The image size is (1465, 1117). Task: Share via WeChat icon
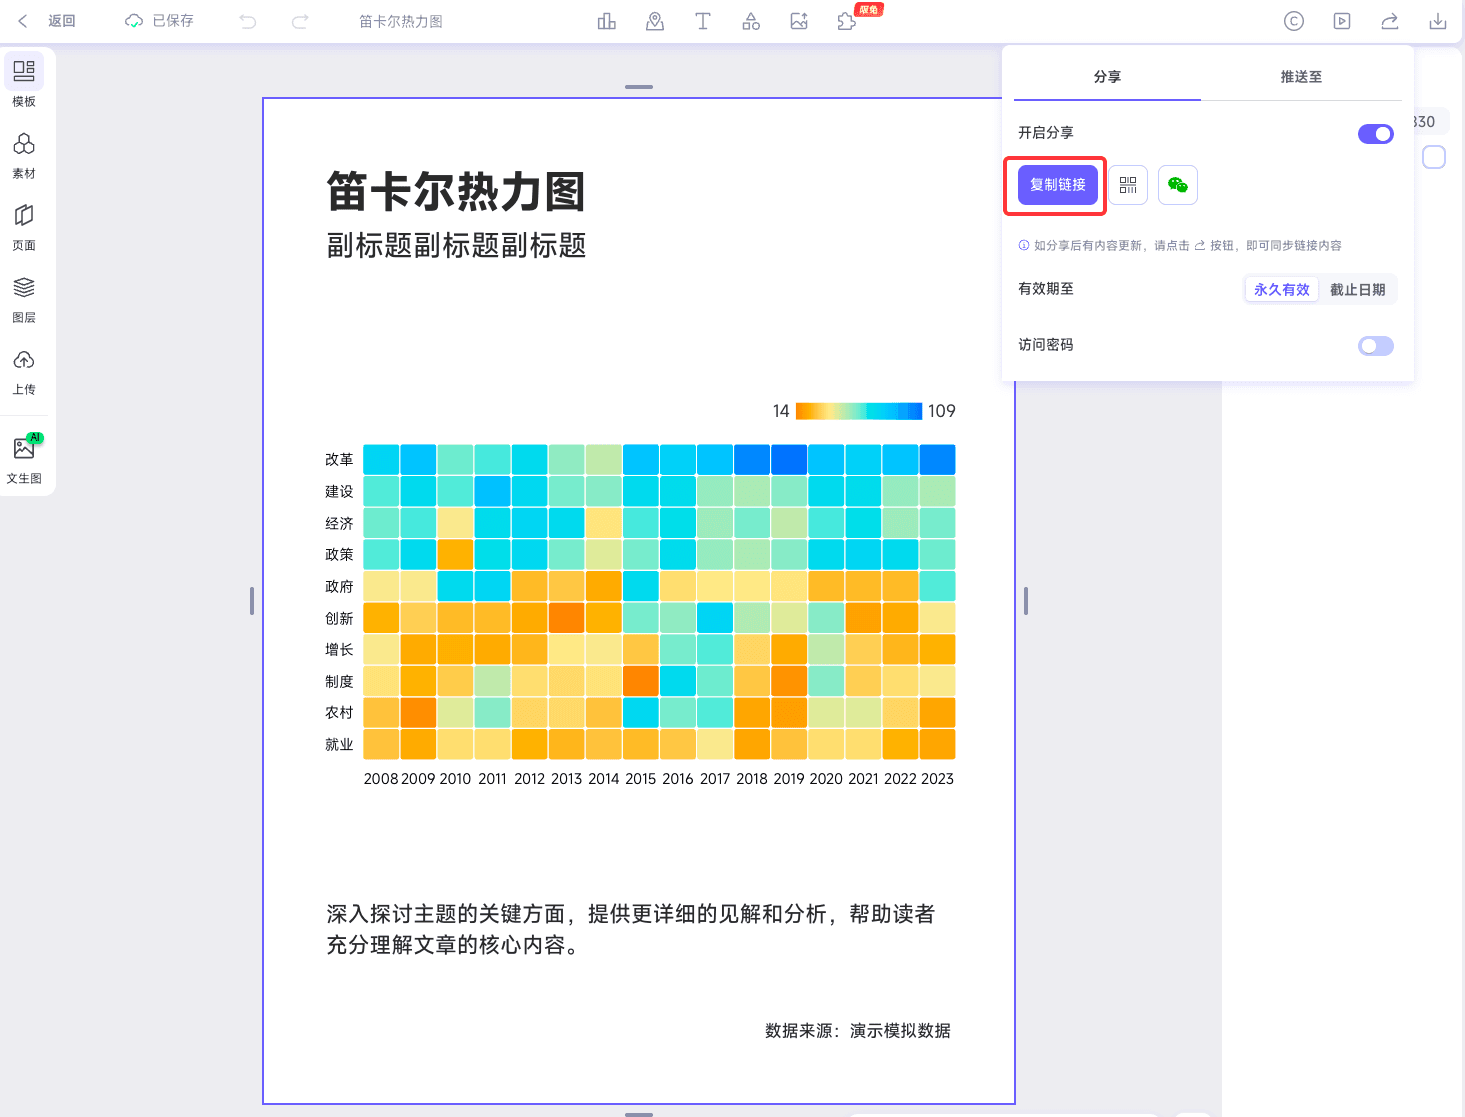(1178, 185)
